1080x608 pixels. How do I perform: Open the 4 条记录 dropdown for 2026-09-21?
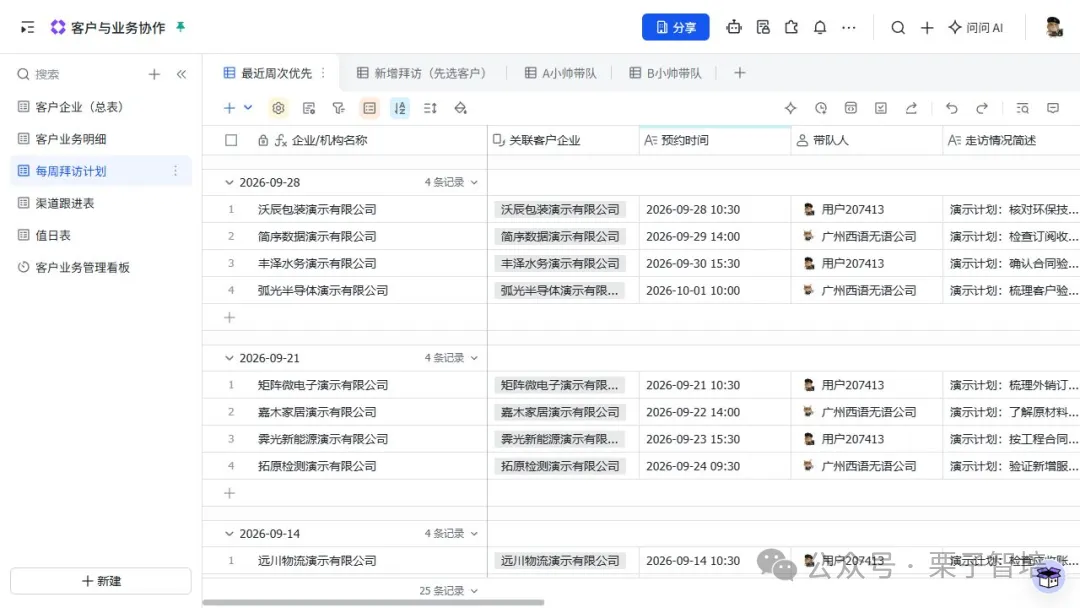pyautogui.click(x=451, y=358)
